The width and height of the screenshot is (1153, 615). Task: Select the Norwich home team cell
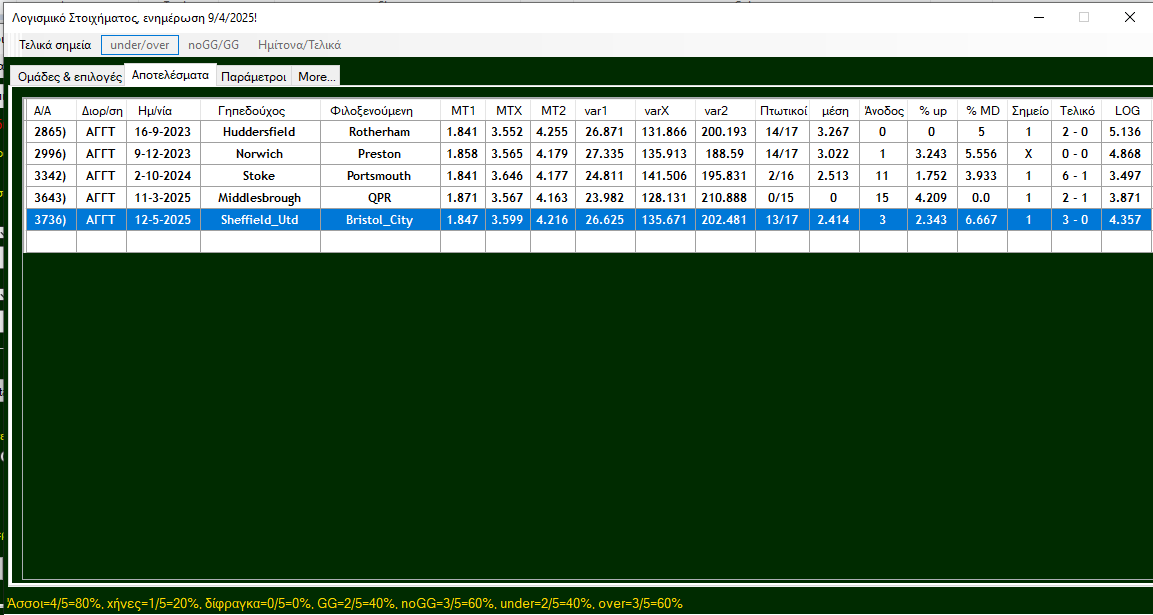[259, 154]
